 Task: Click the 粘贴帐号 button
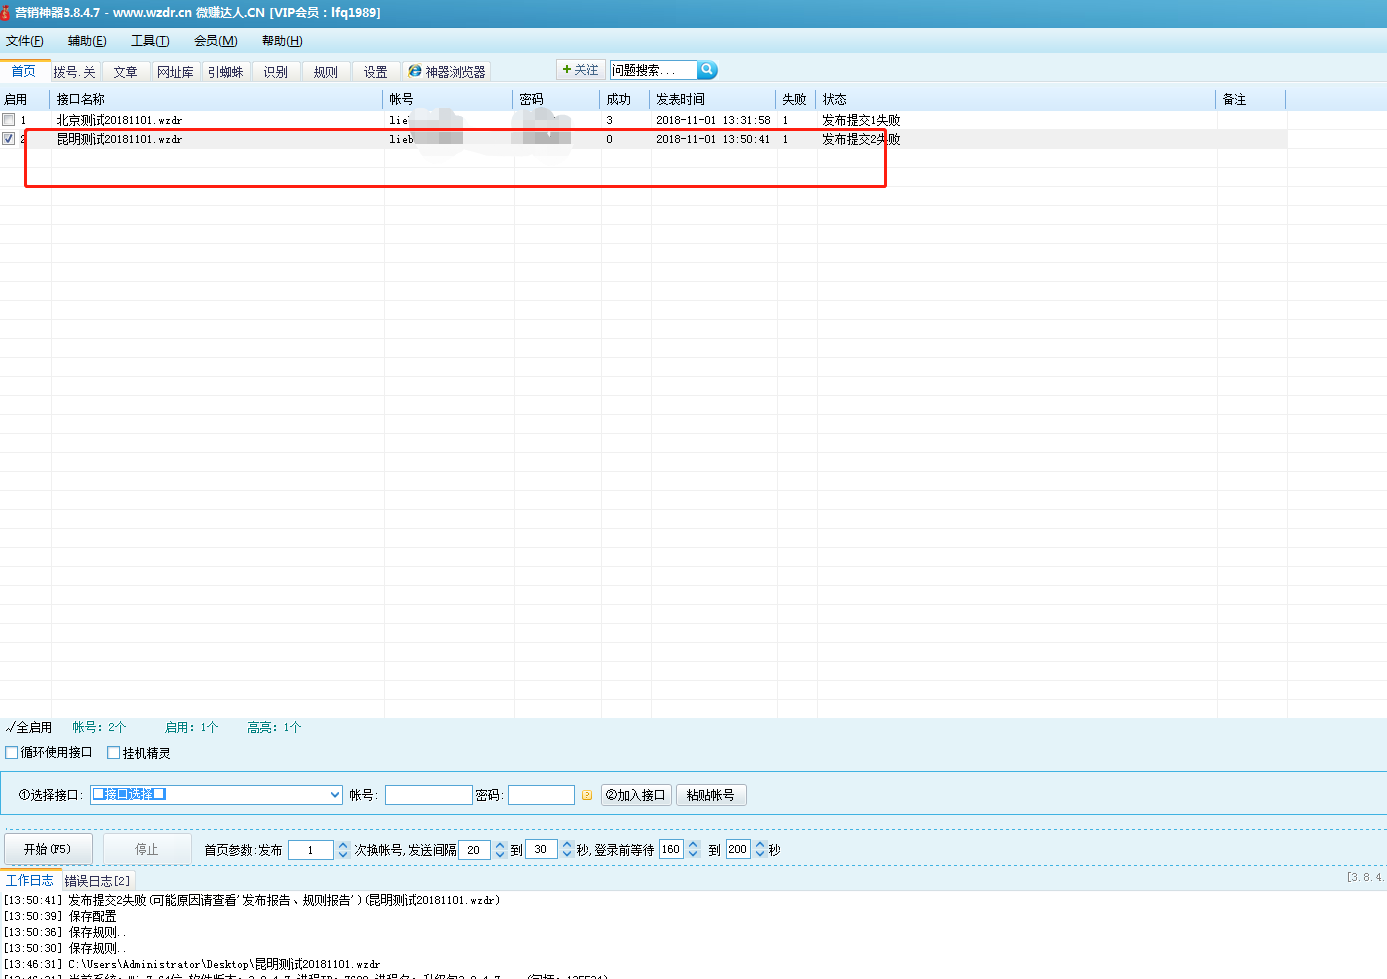(x=710, y=795)
